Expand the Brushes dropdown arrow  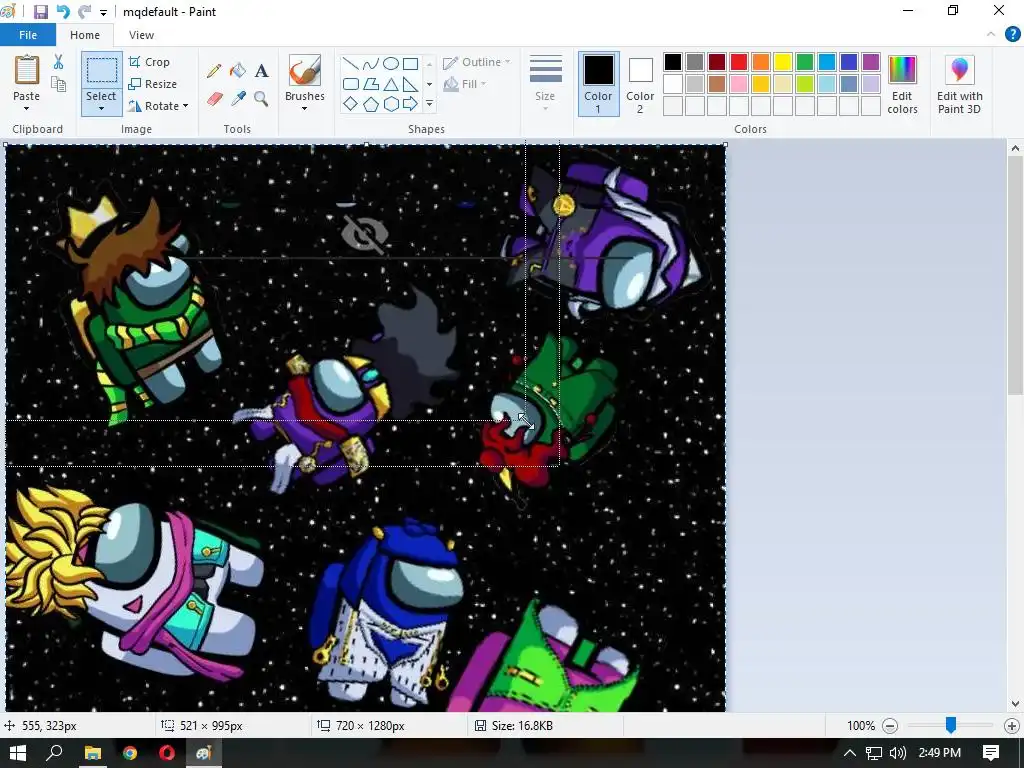tap(304, 108)
